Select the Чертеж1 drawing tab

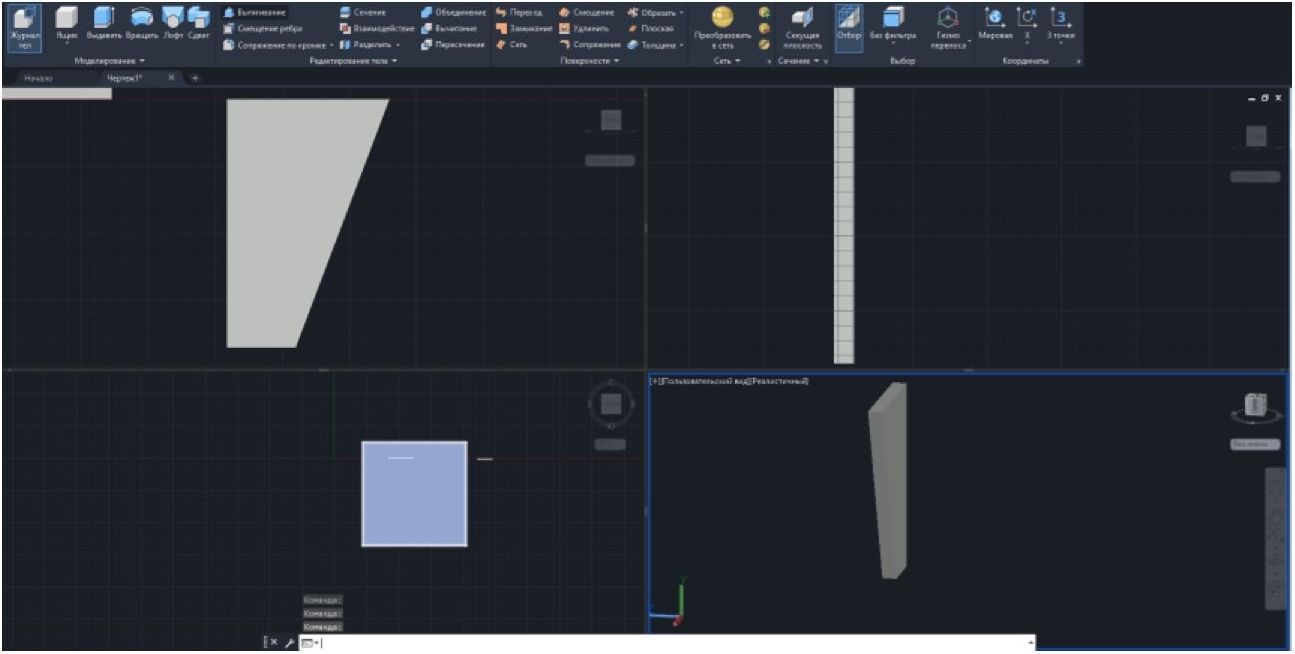point(126,77)
